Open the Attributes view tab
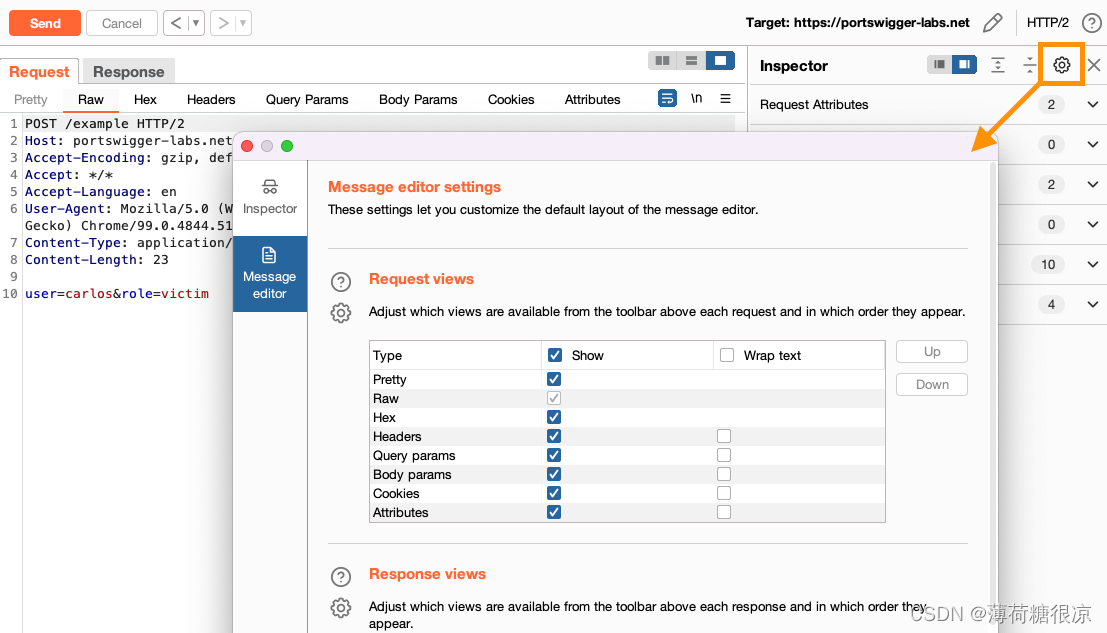Screen dimensions: 1107x633 coord(592,100)
